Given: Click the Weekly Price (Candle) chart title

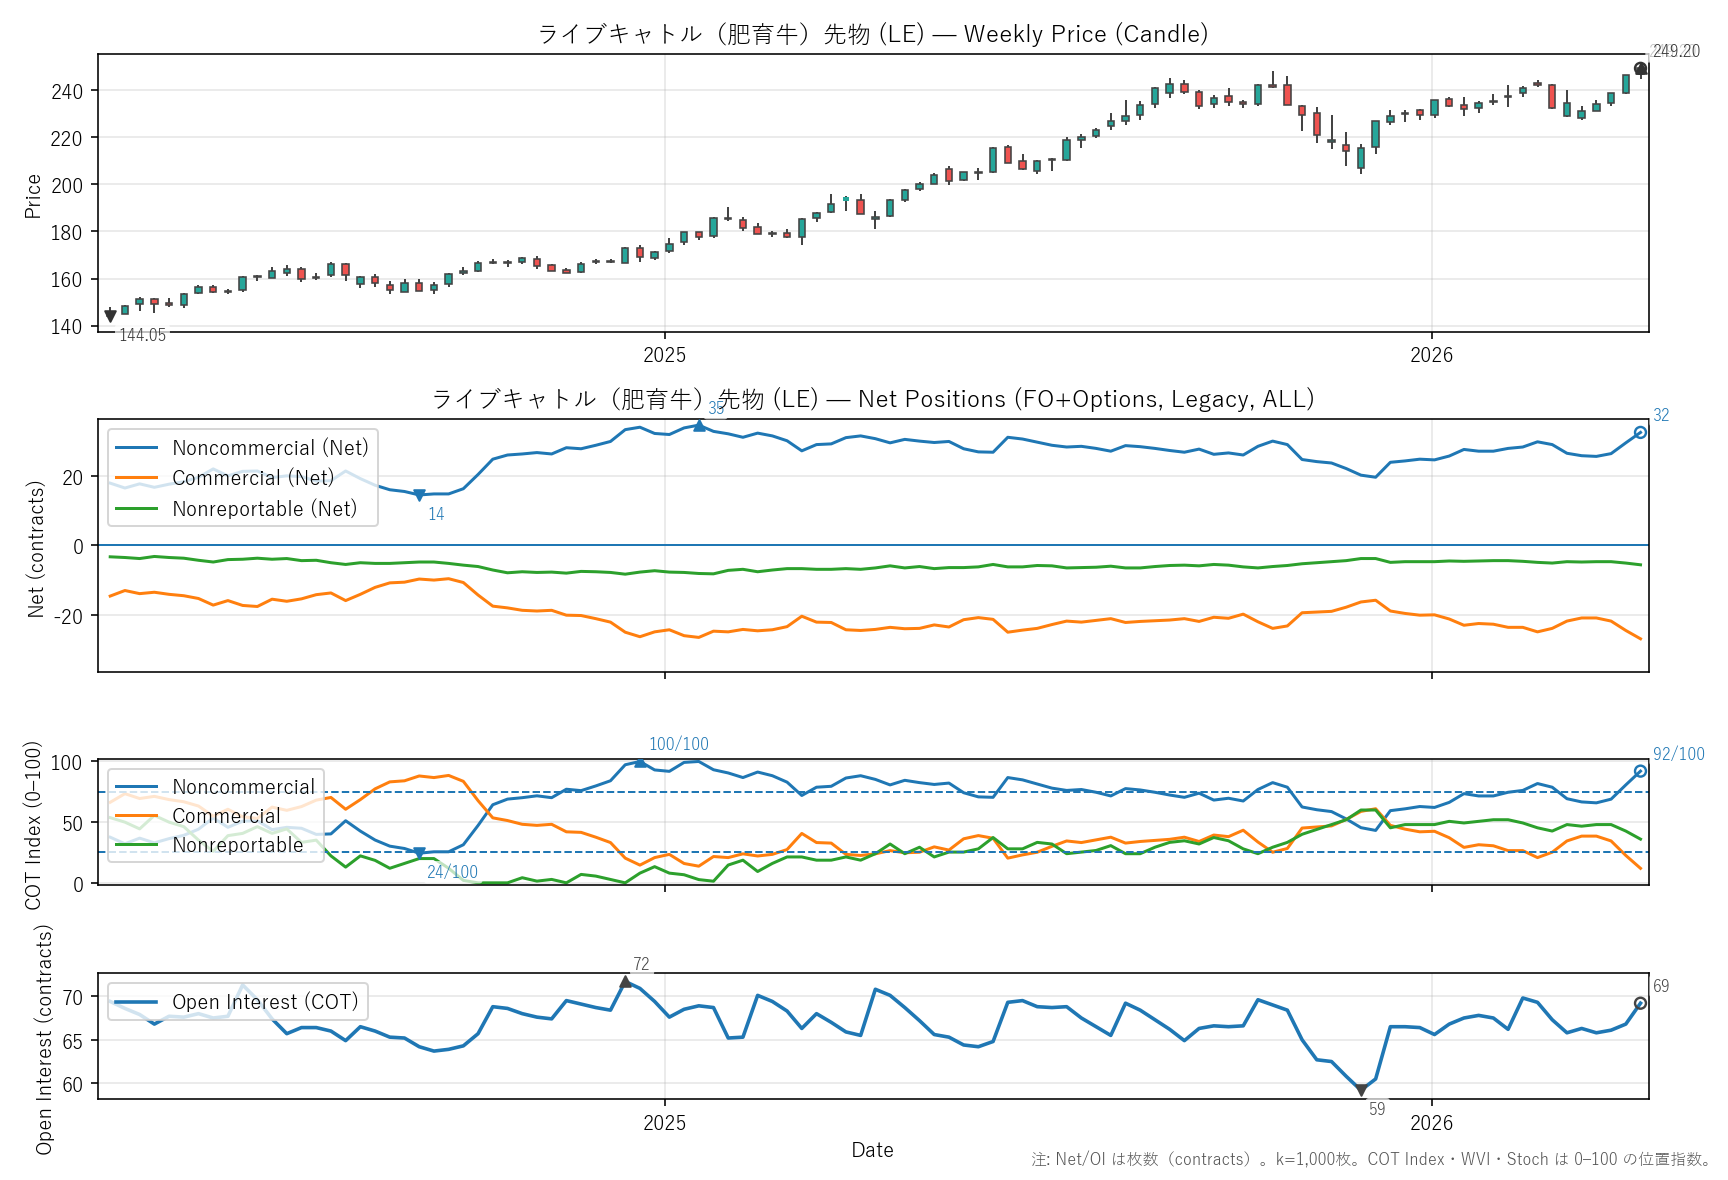Looking at the screenshot, I should coord(872,34).
